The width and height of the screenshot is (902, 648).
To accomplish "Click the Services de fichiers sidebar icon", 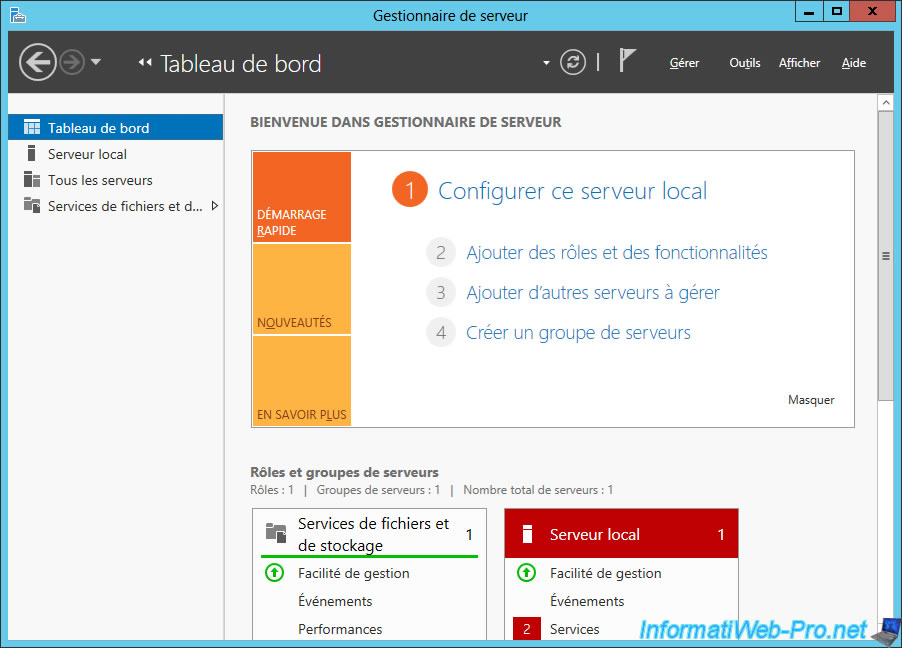I will 32,205.
